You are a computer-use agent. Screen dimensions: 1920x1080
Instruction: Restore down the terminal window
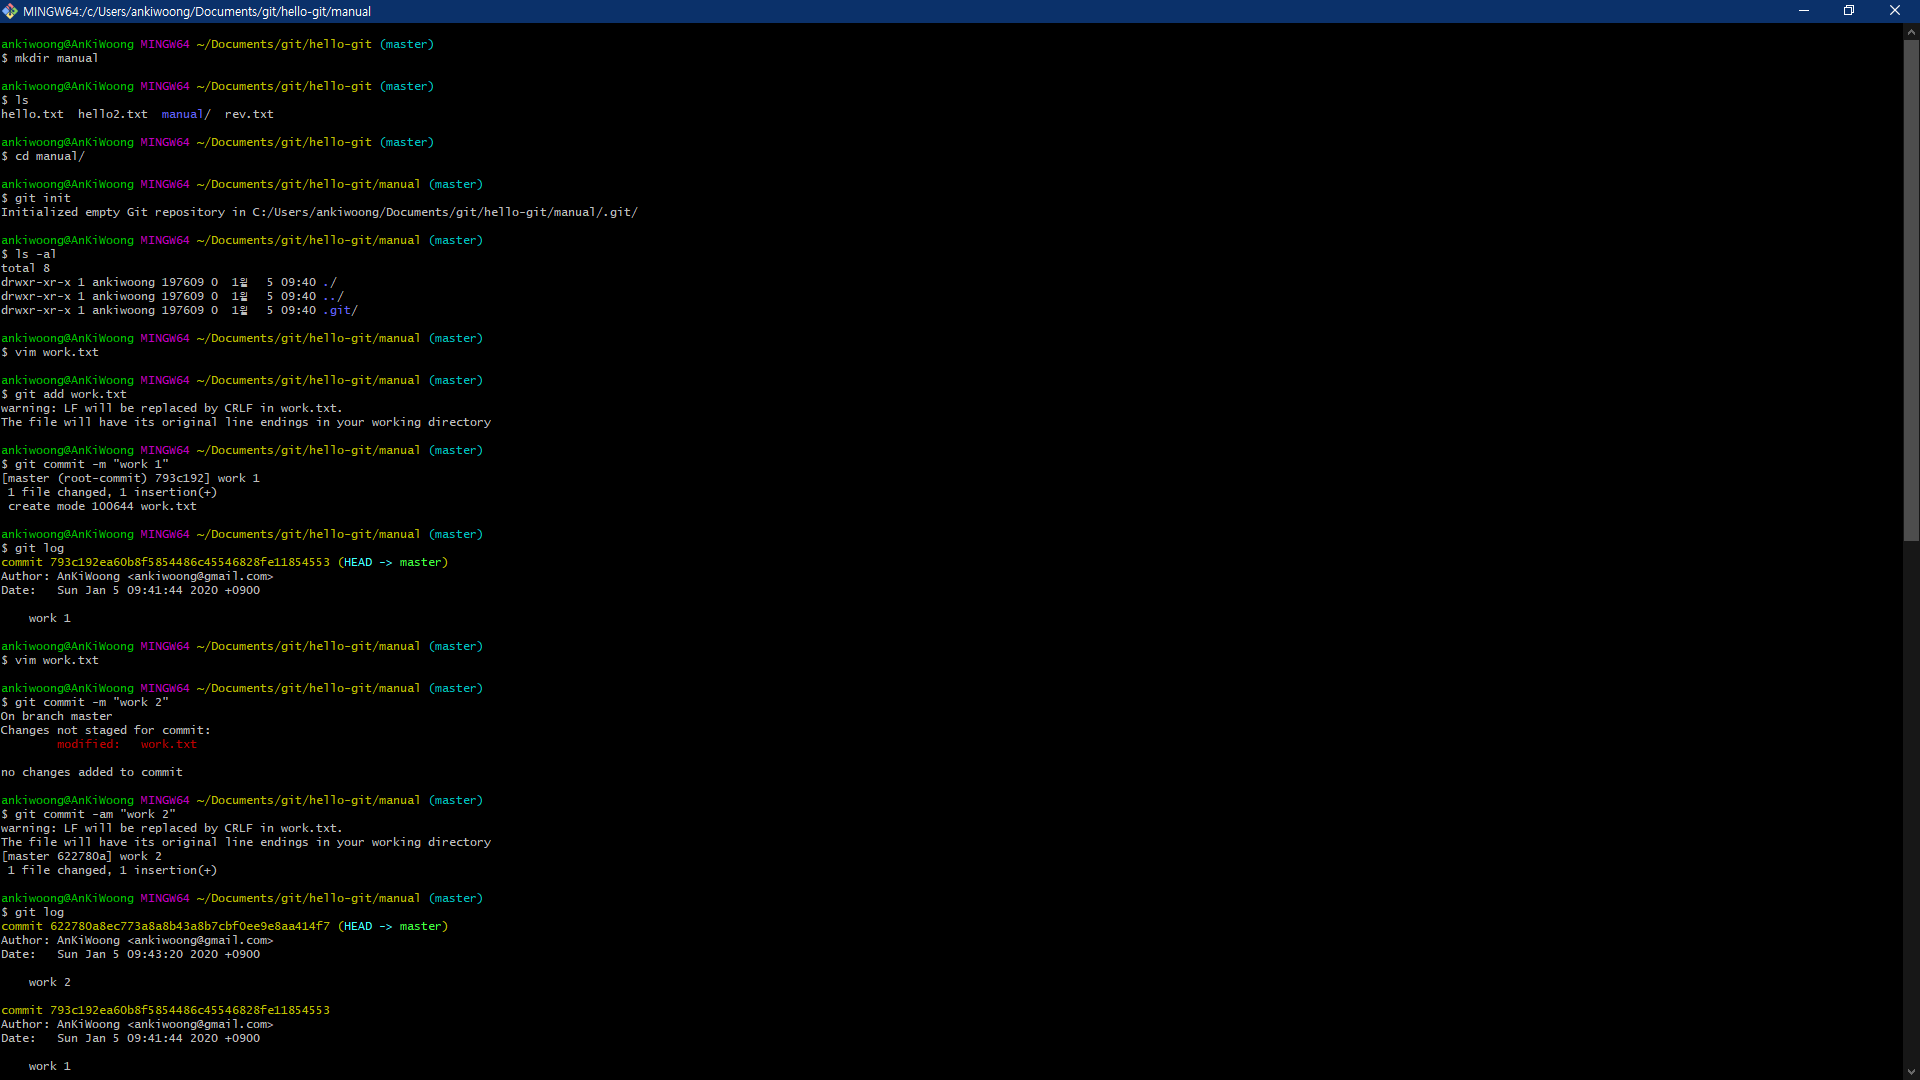[1849, 11]
